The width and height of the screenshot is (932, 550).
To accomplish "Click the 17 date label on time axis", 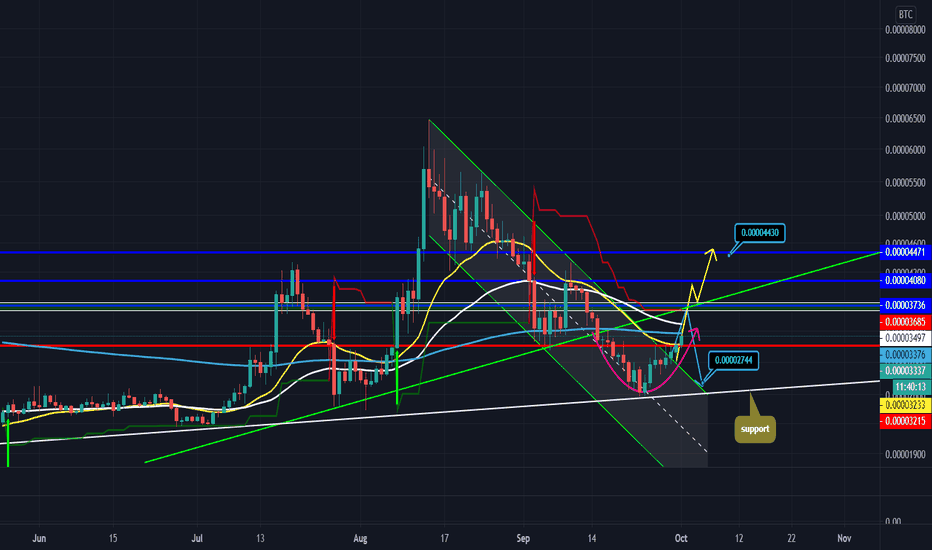I will pyautogui.click(x=445, y=538).
